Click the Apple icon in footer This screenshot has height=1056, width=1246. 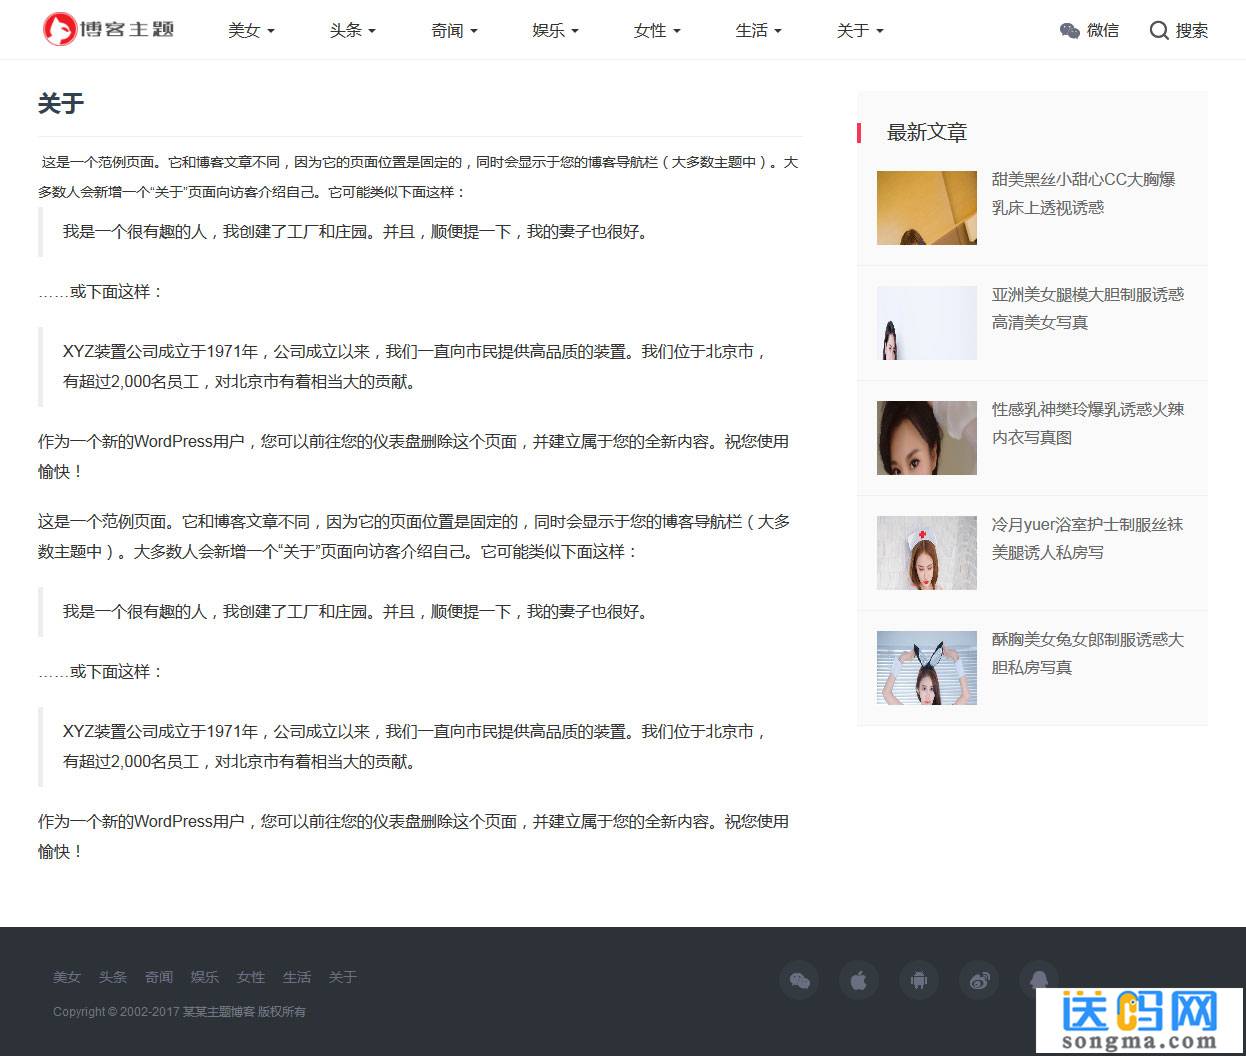coord(859,980)
